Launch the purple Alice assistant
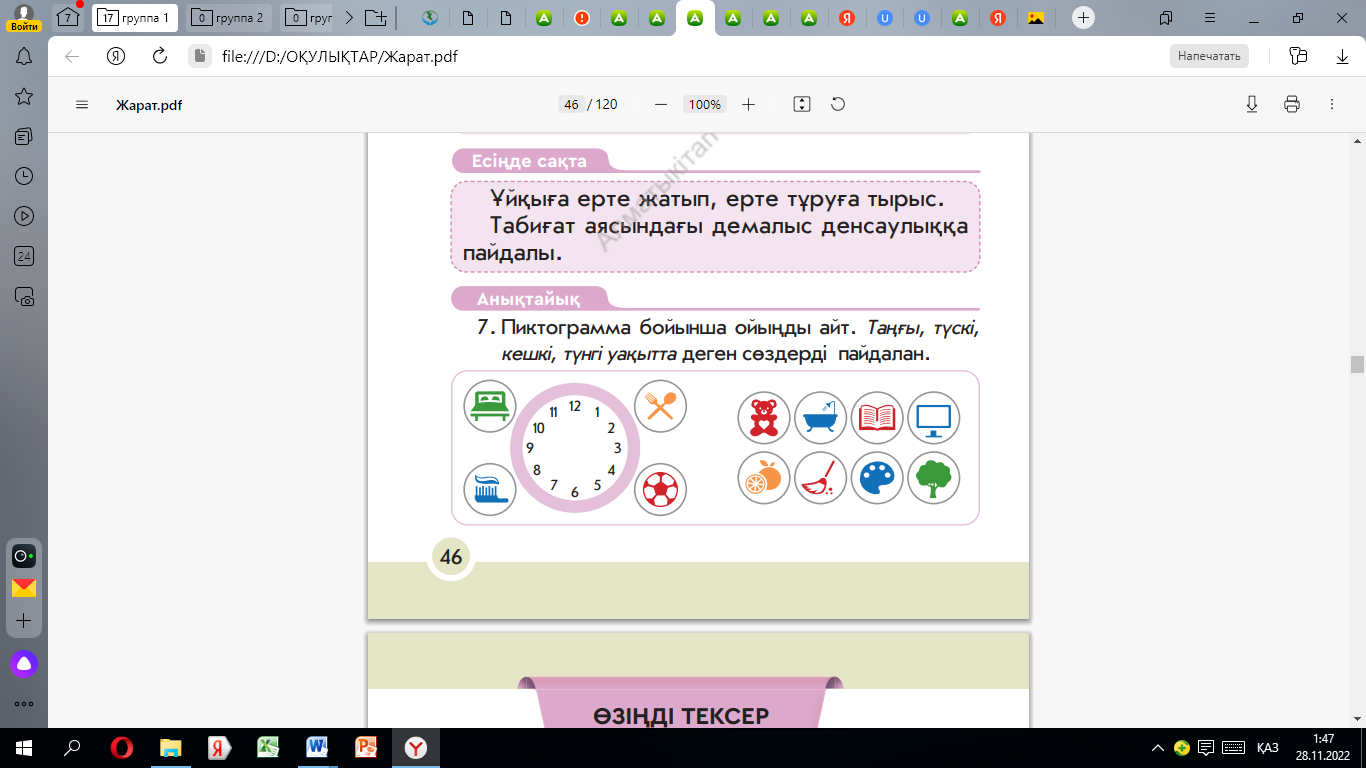Viewport: 1366px width, 768px height. pos(24,663)
